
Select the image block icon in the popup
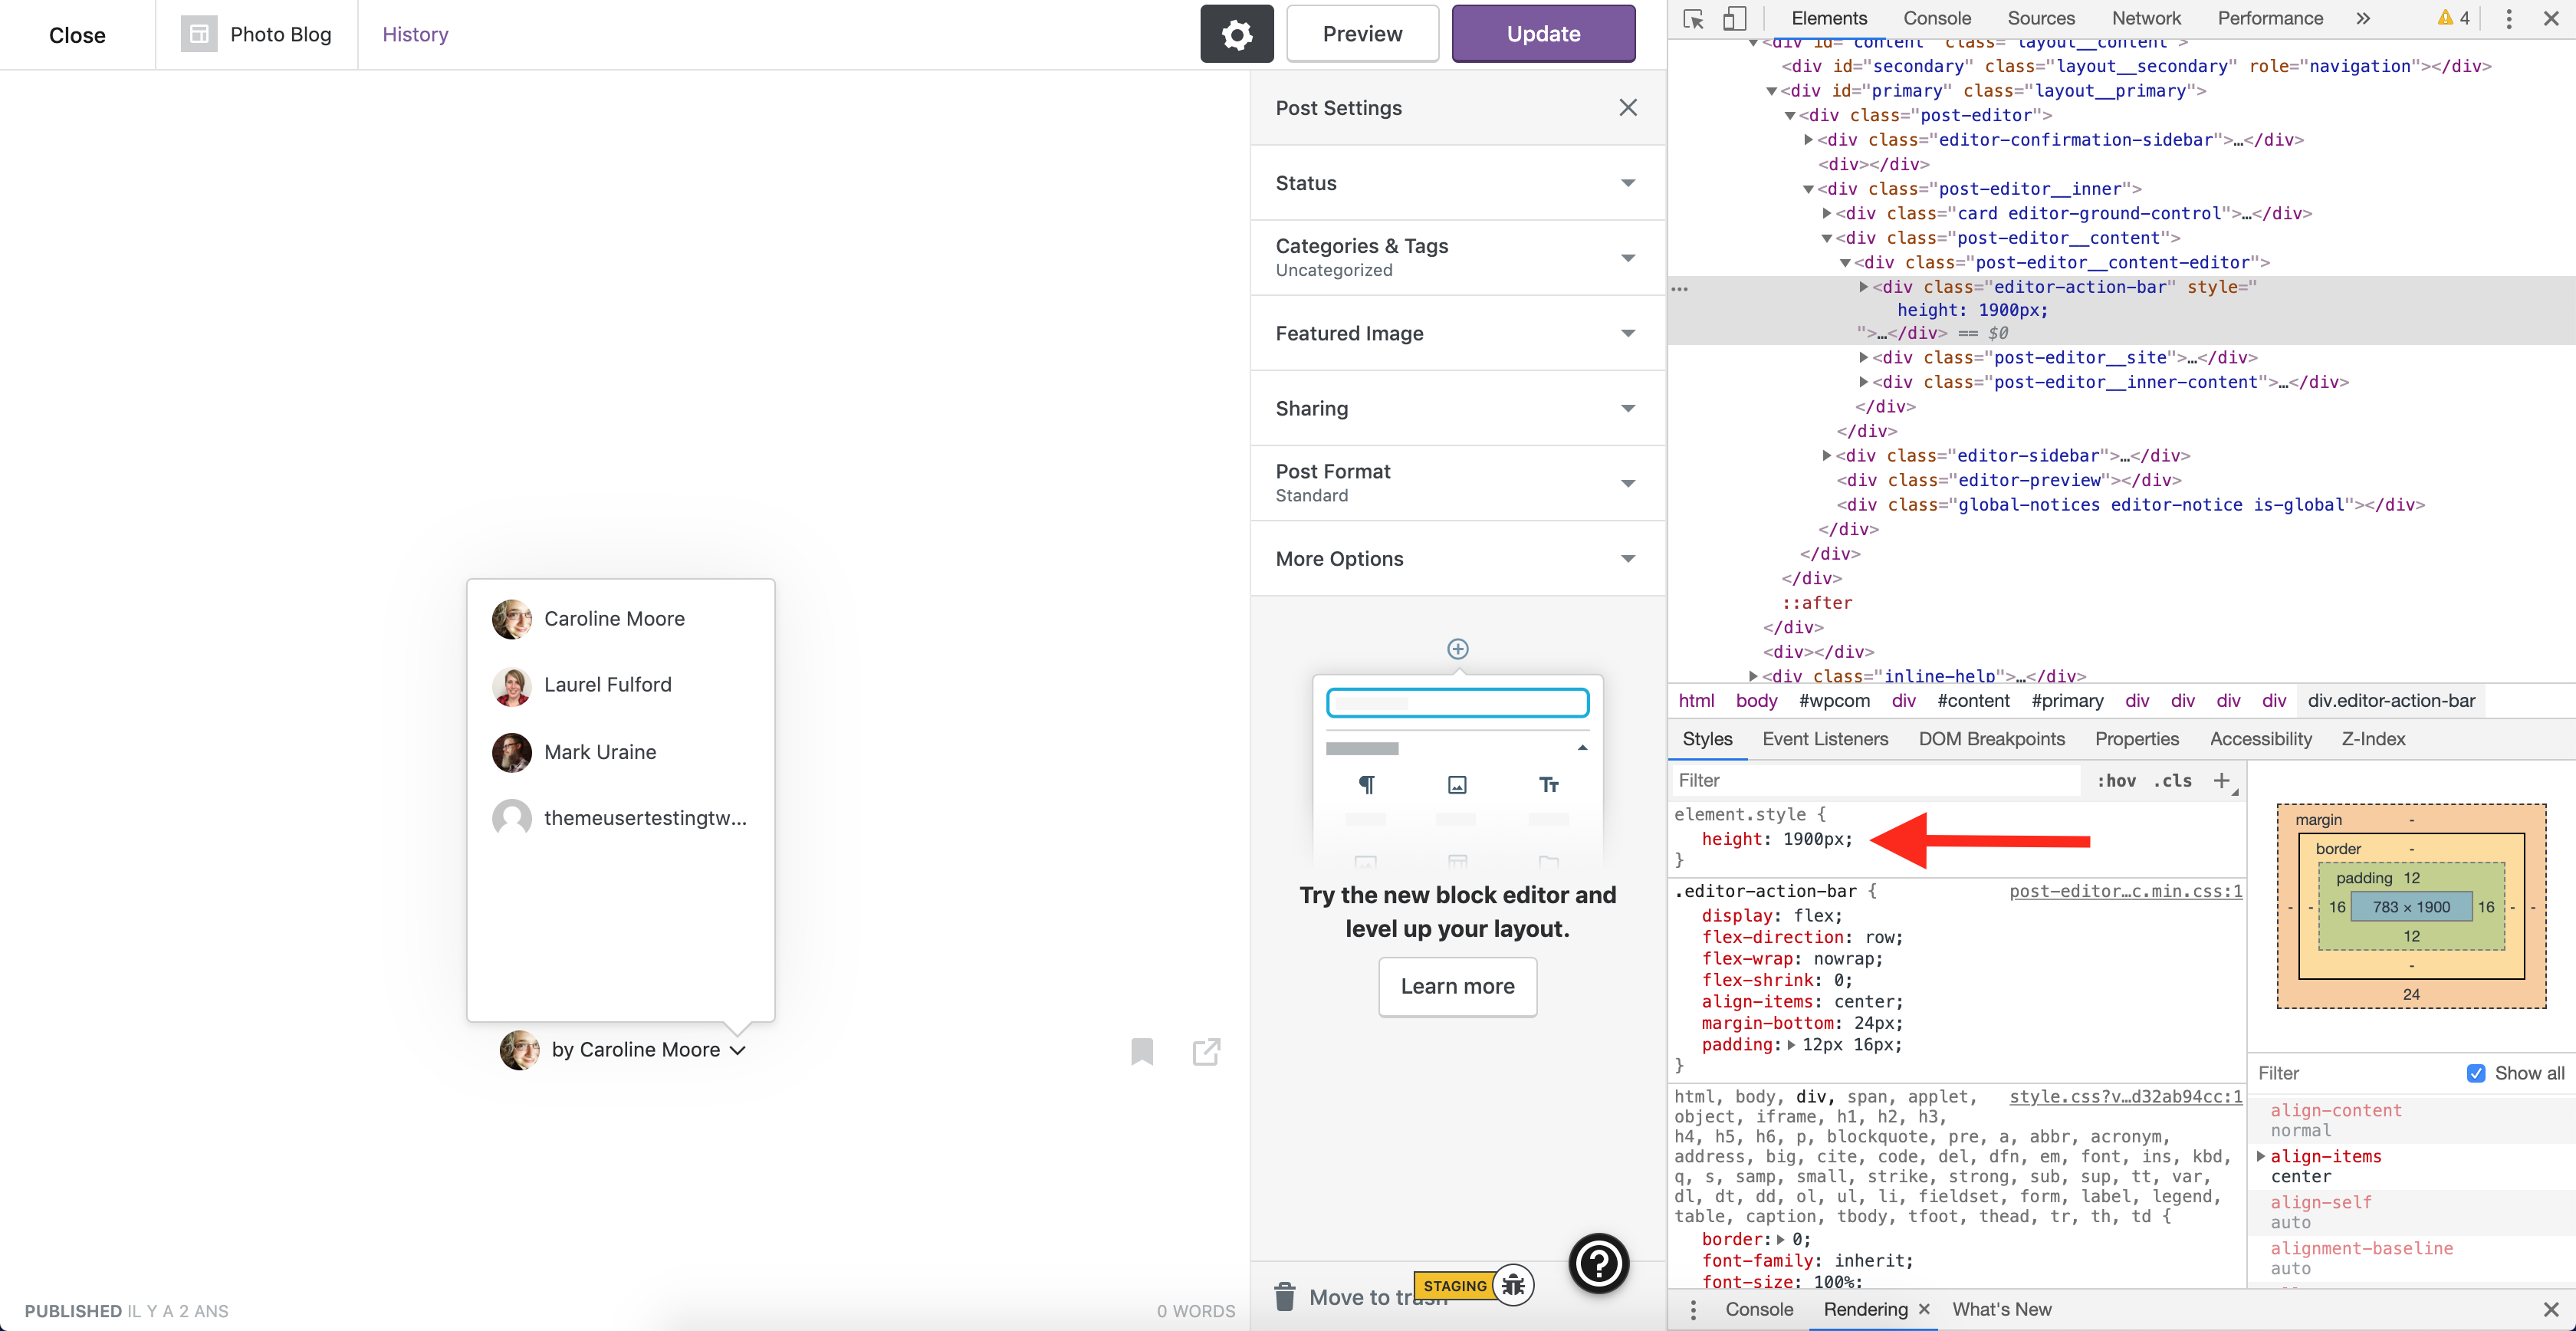(1457, 784)
